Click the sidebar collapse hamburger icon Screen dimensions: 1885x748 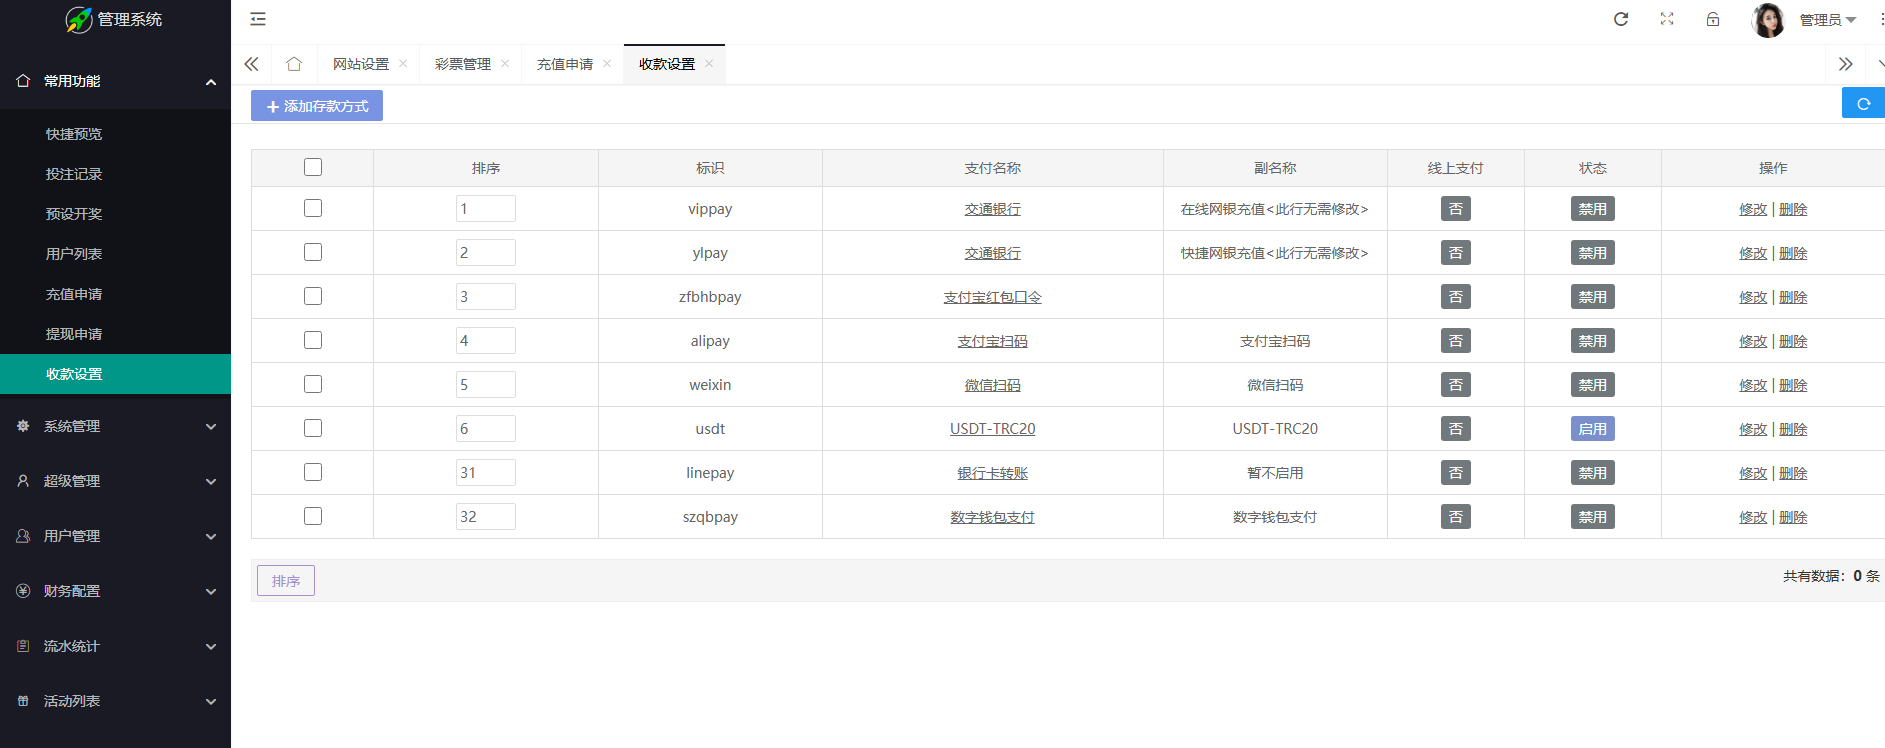point(258,19)
